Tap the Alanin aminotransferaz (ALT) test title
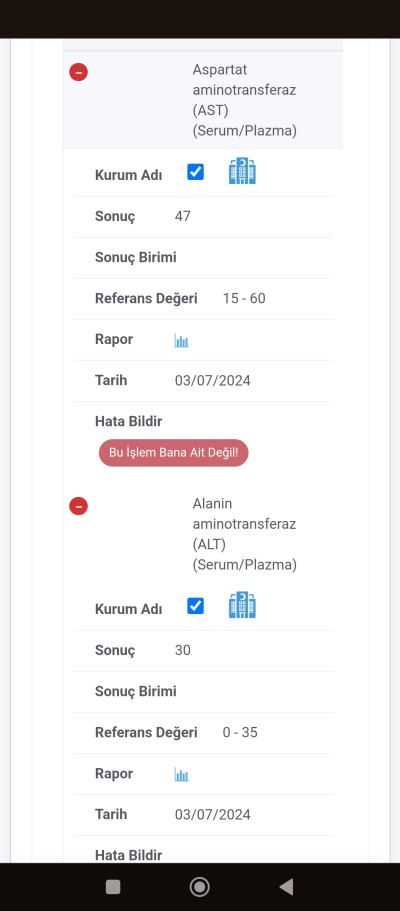The width and height of the screenshot is (400, 911). (245, 535)
